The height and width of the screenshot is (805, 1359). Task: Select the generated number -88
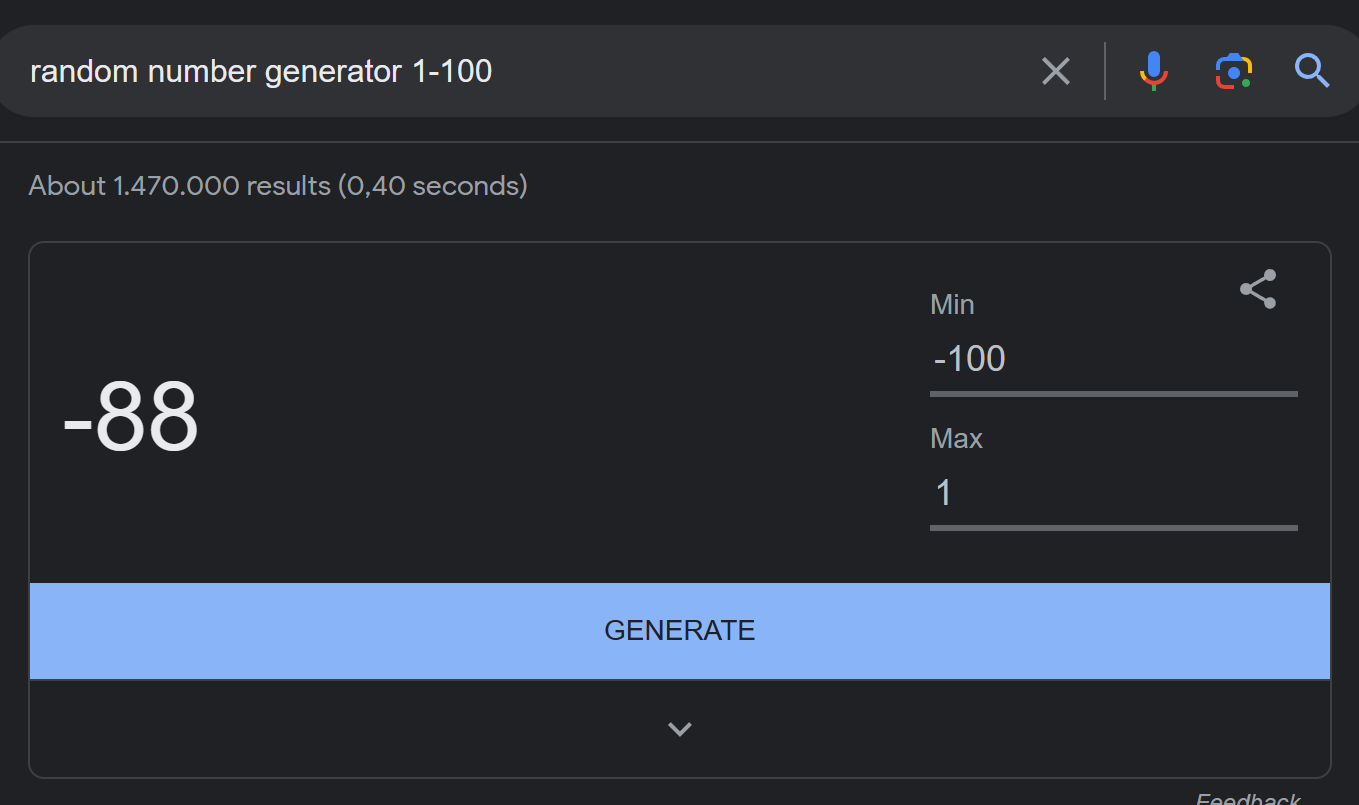[x=131, y=418]
